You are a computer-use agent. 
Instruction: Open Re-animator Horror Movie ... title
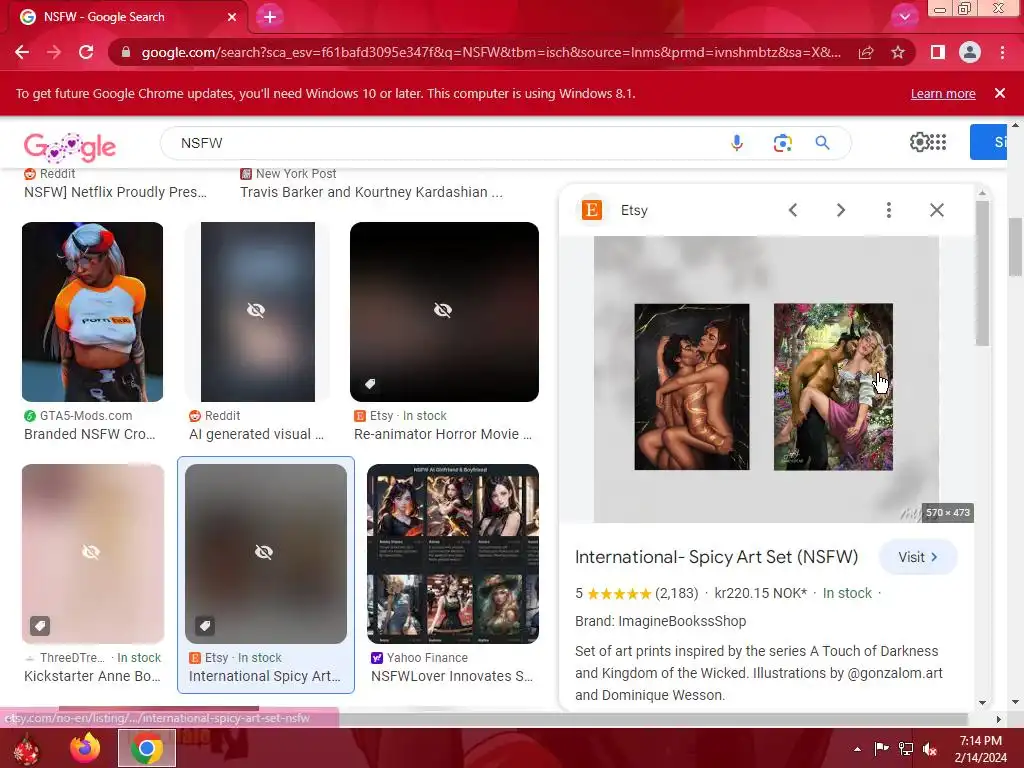[443, 434]
